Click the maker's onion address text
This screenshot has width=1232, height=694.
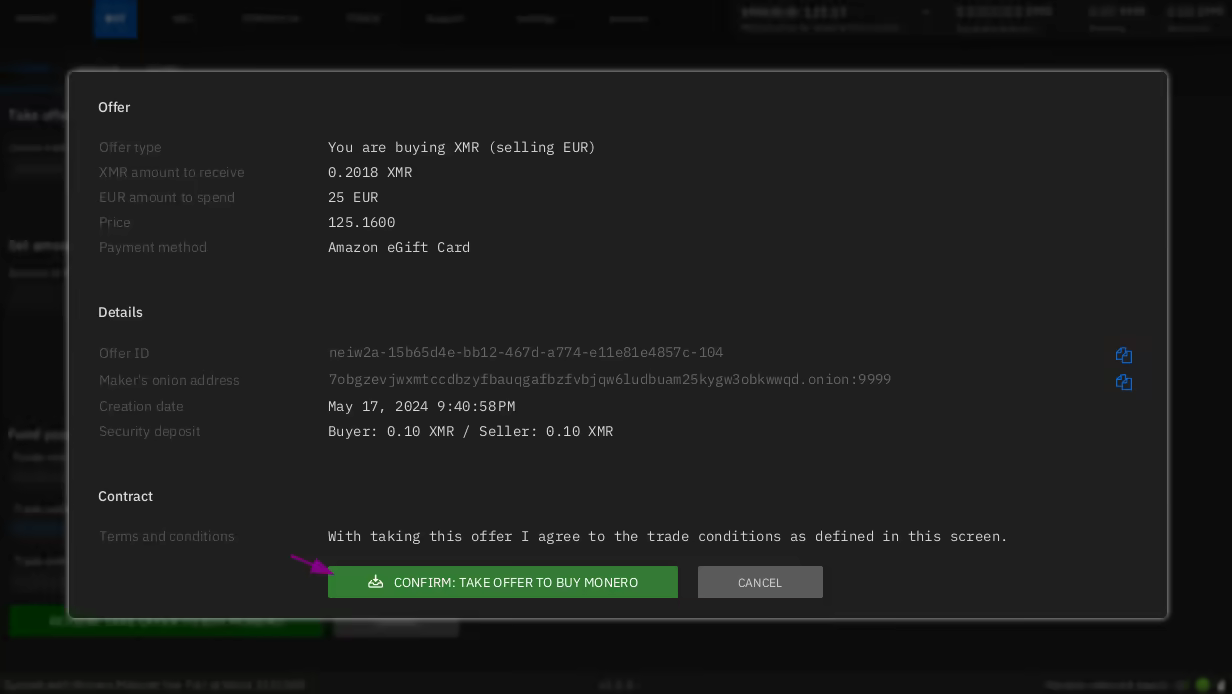point(609,380)
